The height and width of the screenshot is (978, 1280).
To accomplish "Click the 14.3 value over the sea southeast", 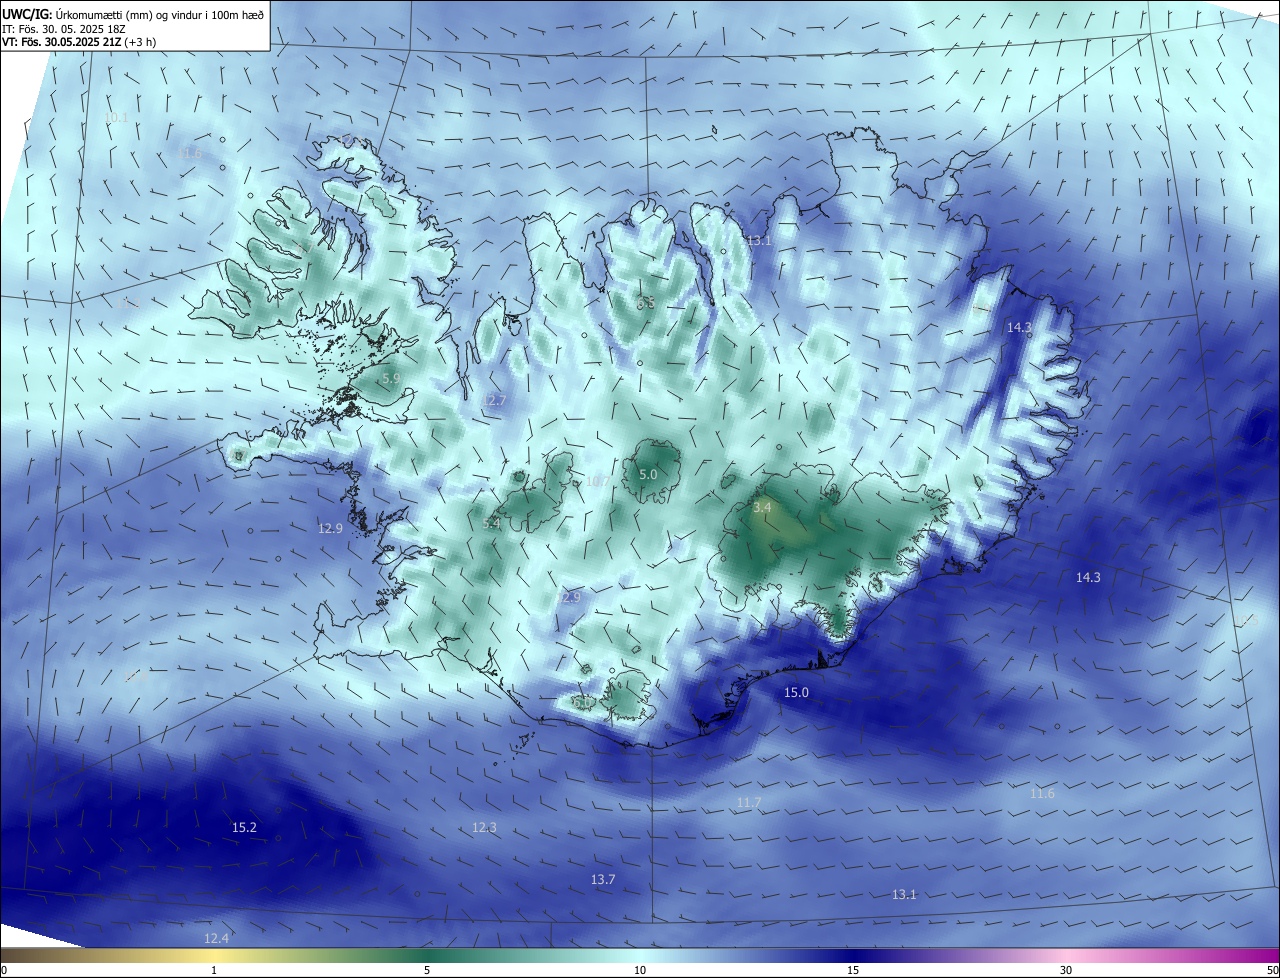I will point(1088,577).
